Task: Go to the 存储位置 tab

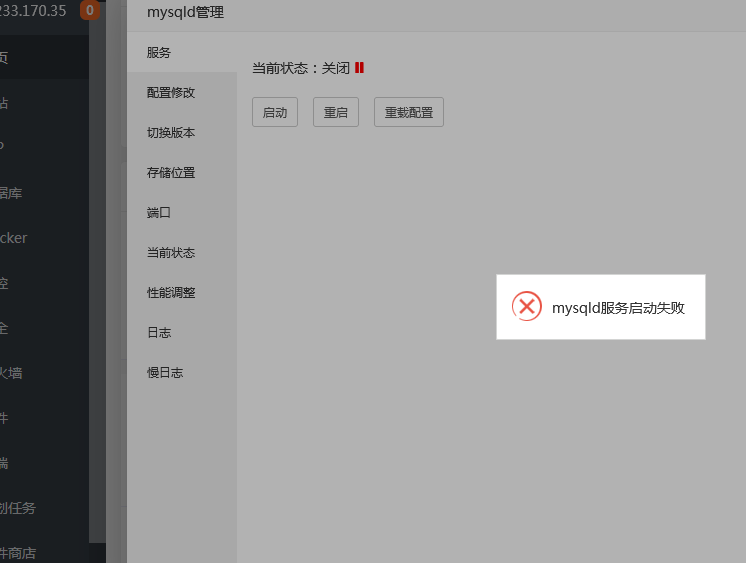Action: (171, 172)
